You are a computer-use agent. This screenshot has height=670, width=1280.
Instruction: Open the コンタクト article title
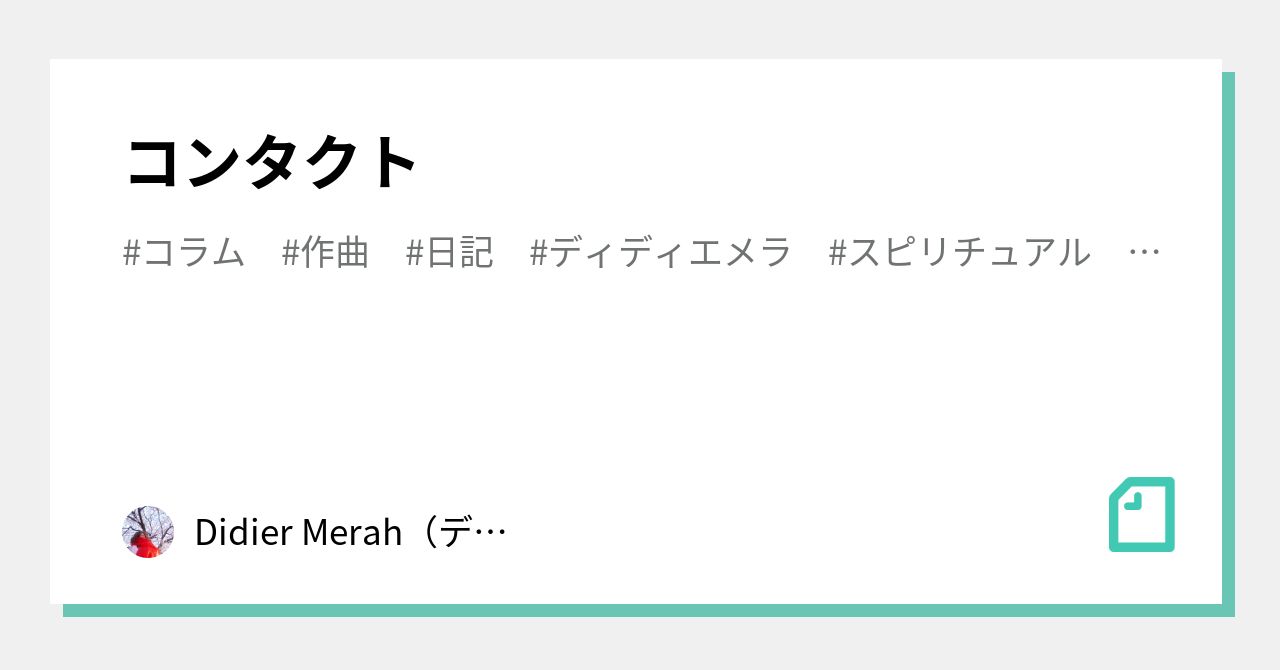[x=272, y=162]
